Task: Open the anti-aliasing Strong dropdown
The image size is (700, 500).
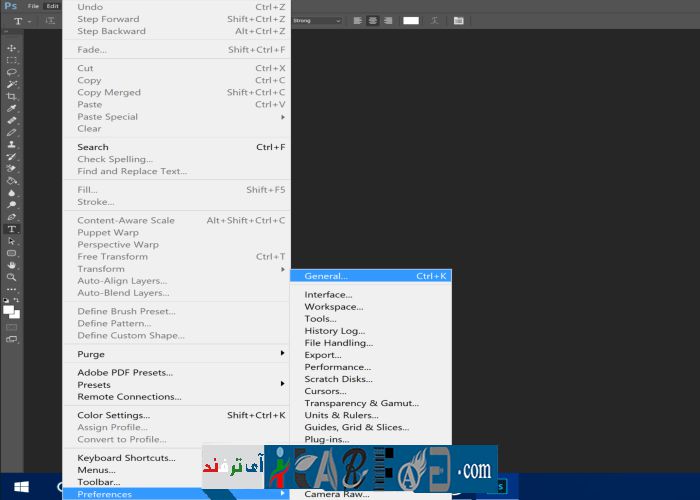Action: coord(315,20)
